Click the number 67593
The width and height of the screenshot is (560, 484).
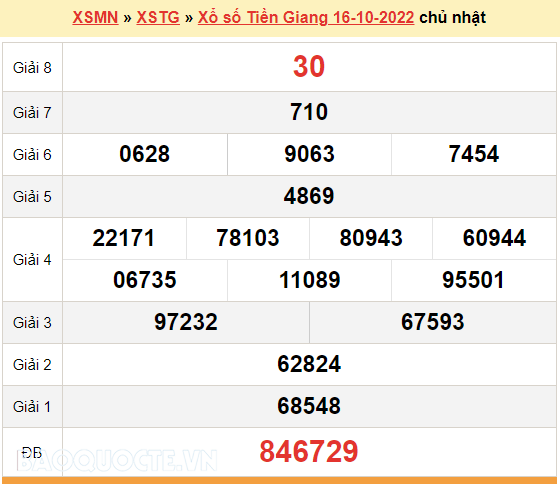point(432,322)
